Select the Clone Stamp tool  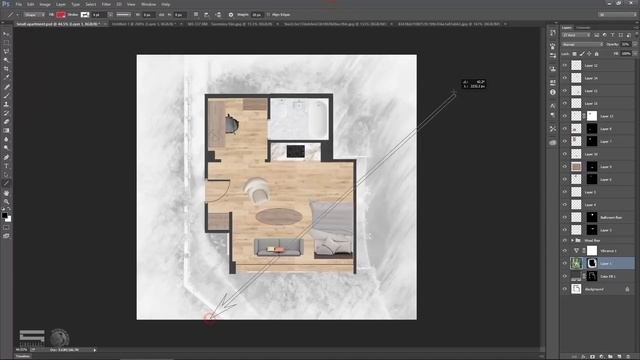coord(6,104)
